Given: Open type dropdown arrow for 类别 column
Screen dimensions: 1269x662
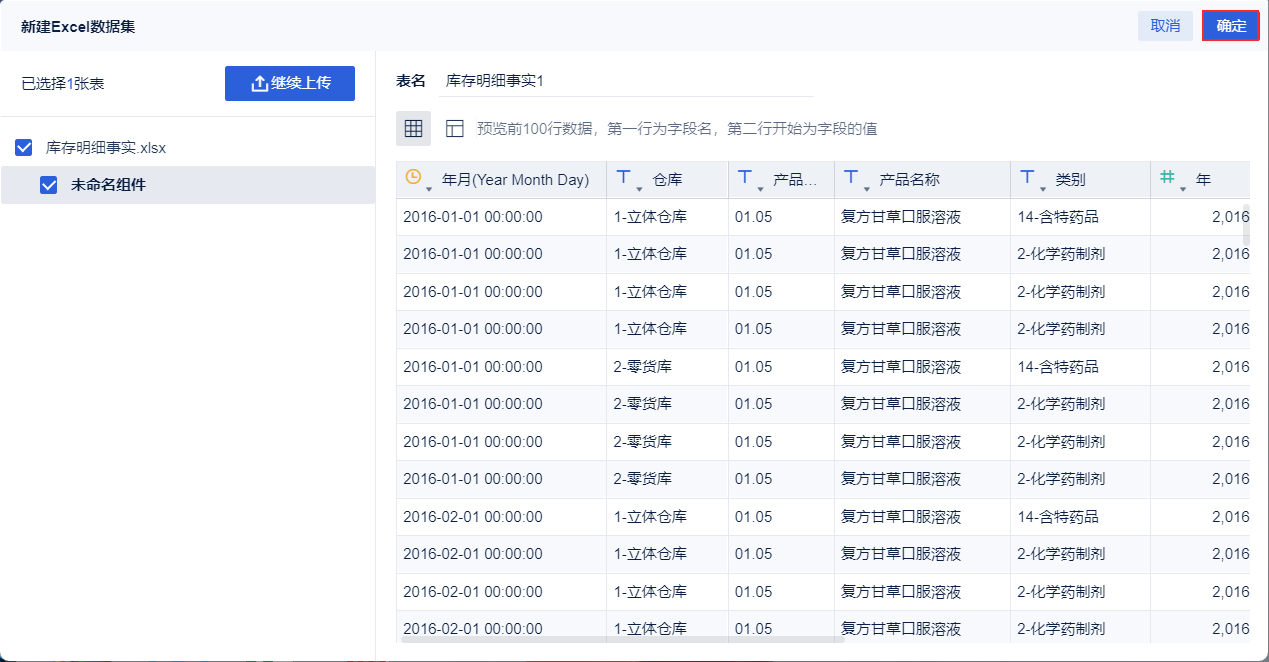Looking at the screenshot, I should click(1043, 188).
